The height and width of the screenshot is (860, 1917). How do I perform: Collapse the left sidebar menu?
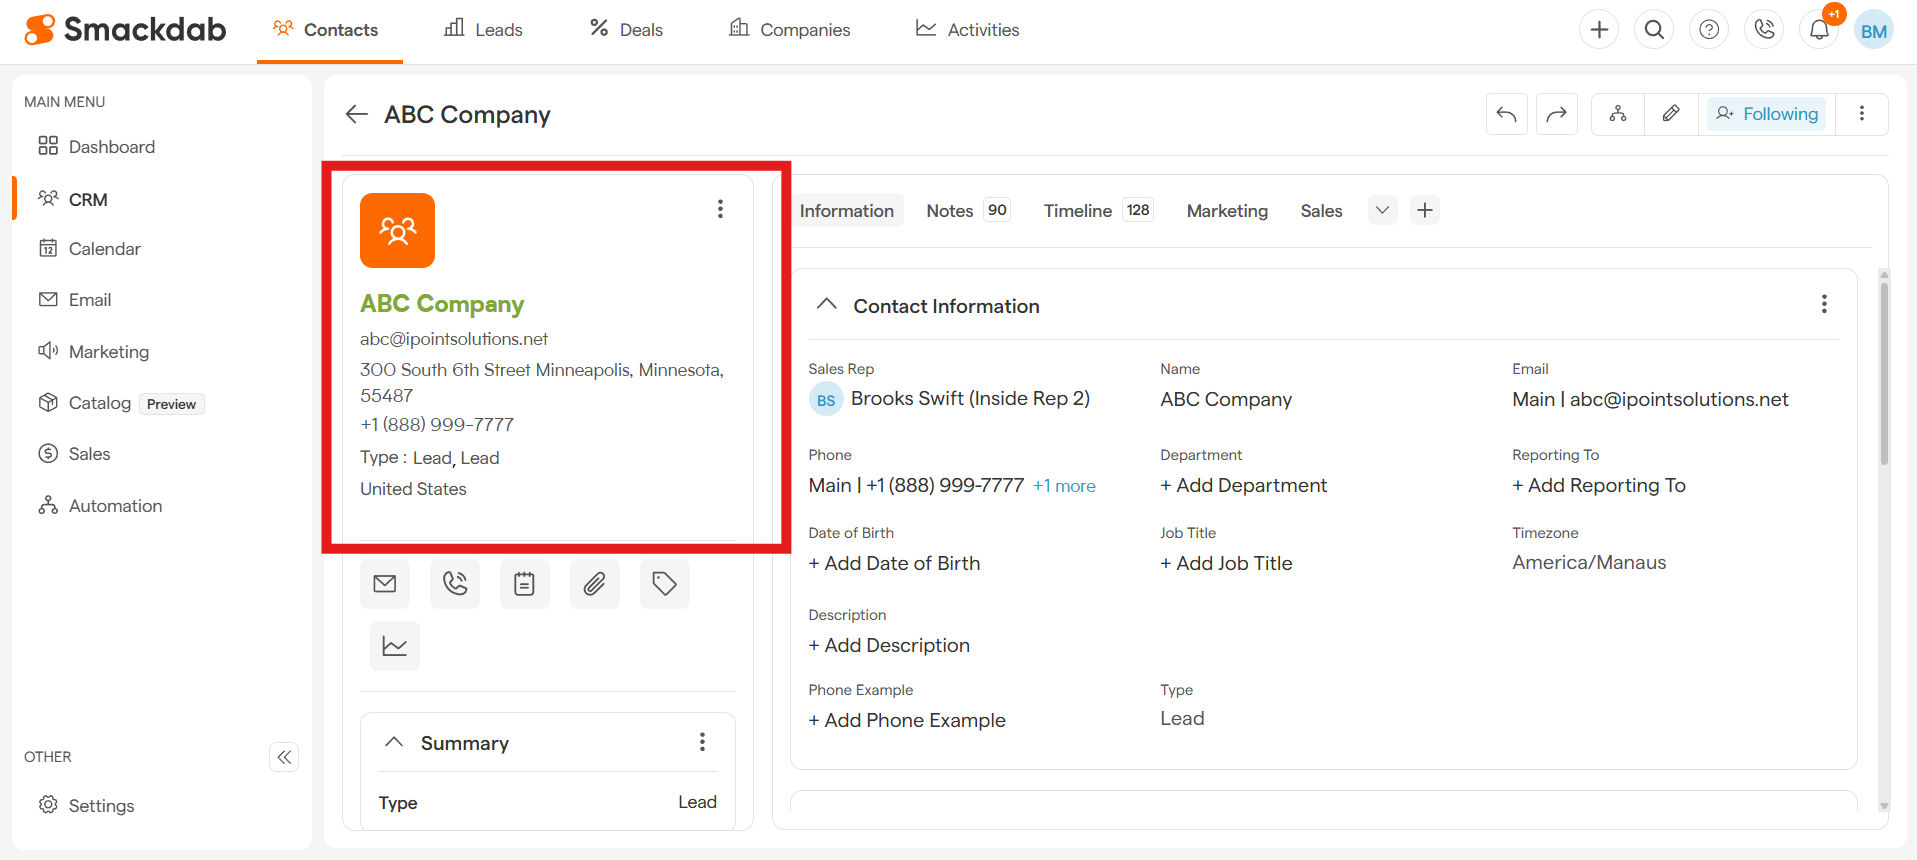284,757
